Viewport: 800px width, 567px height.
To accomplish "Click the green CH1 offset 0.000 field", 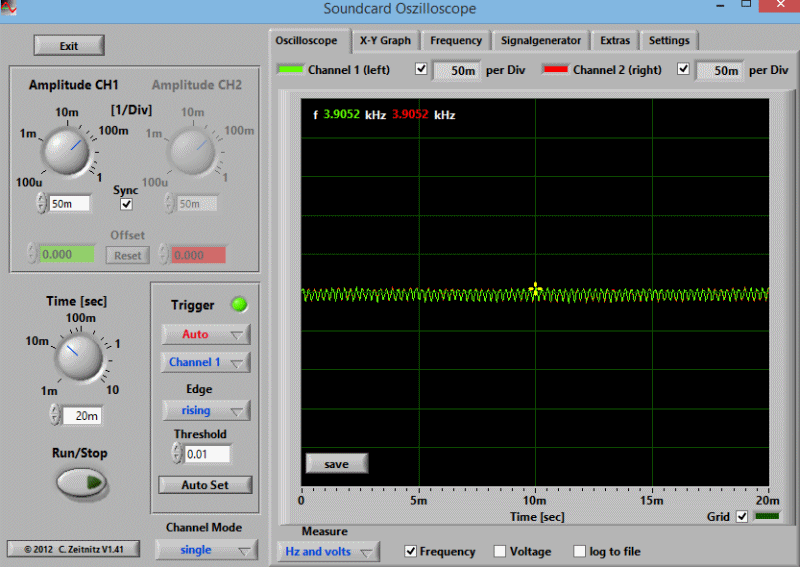I will (67, 255).
